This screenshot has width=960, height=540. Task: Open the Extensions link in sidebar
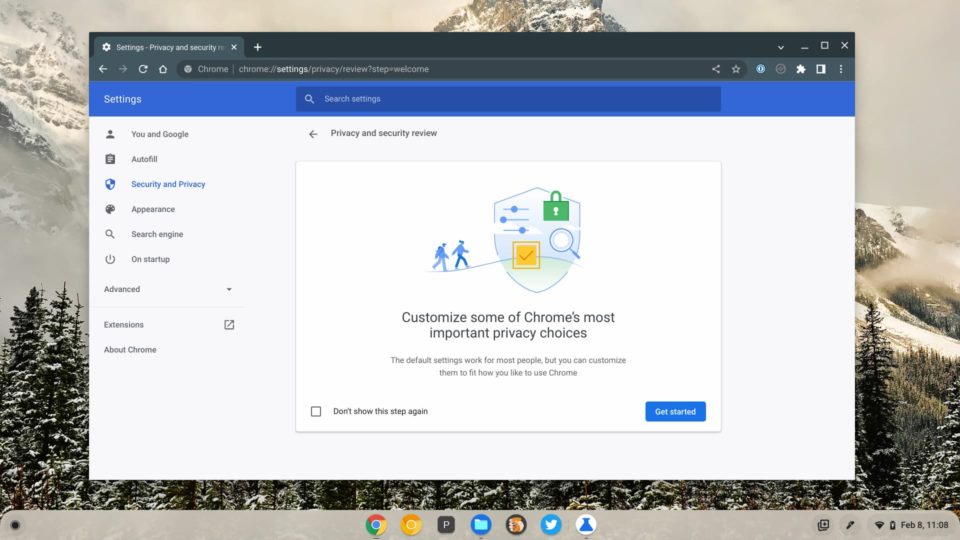(x=124, y=324)
